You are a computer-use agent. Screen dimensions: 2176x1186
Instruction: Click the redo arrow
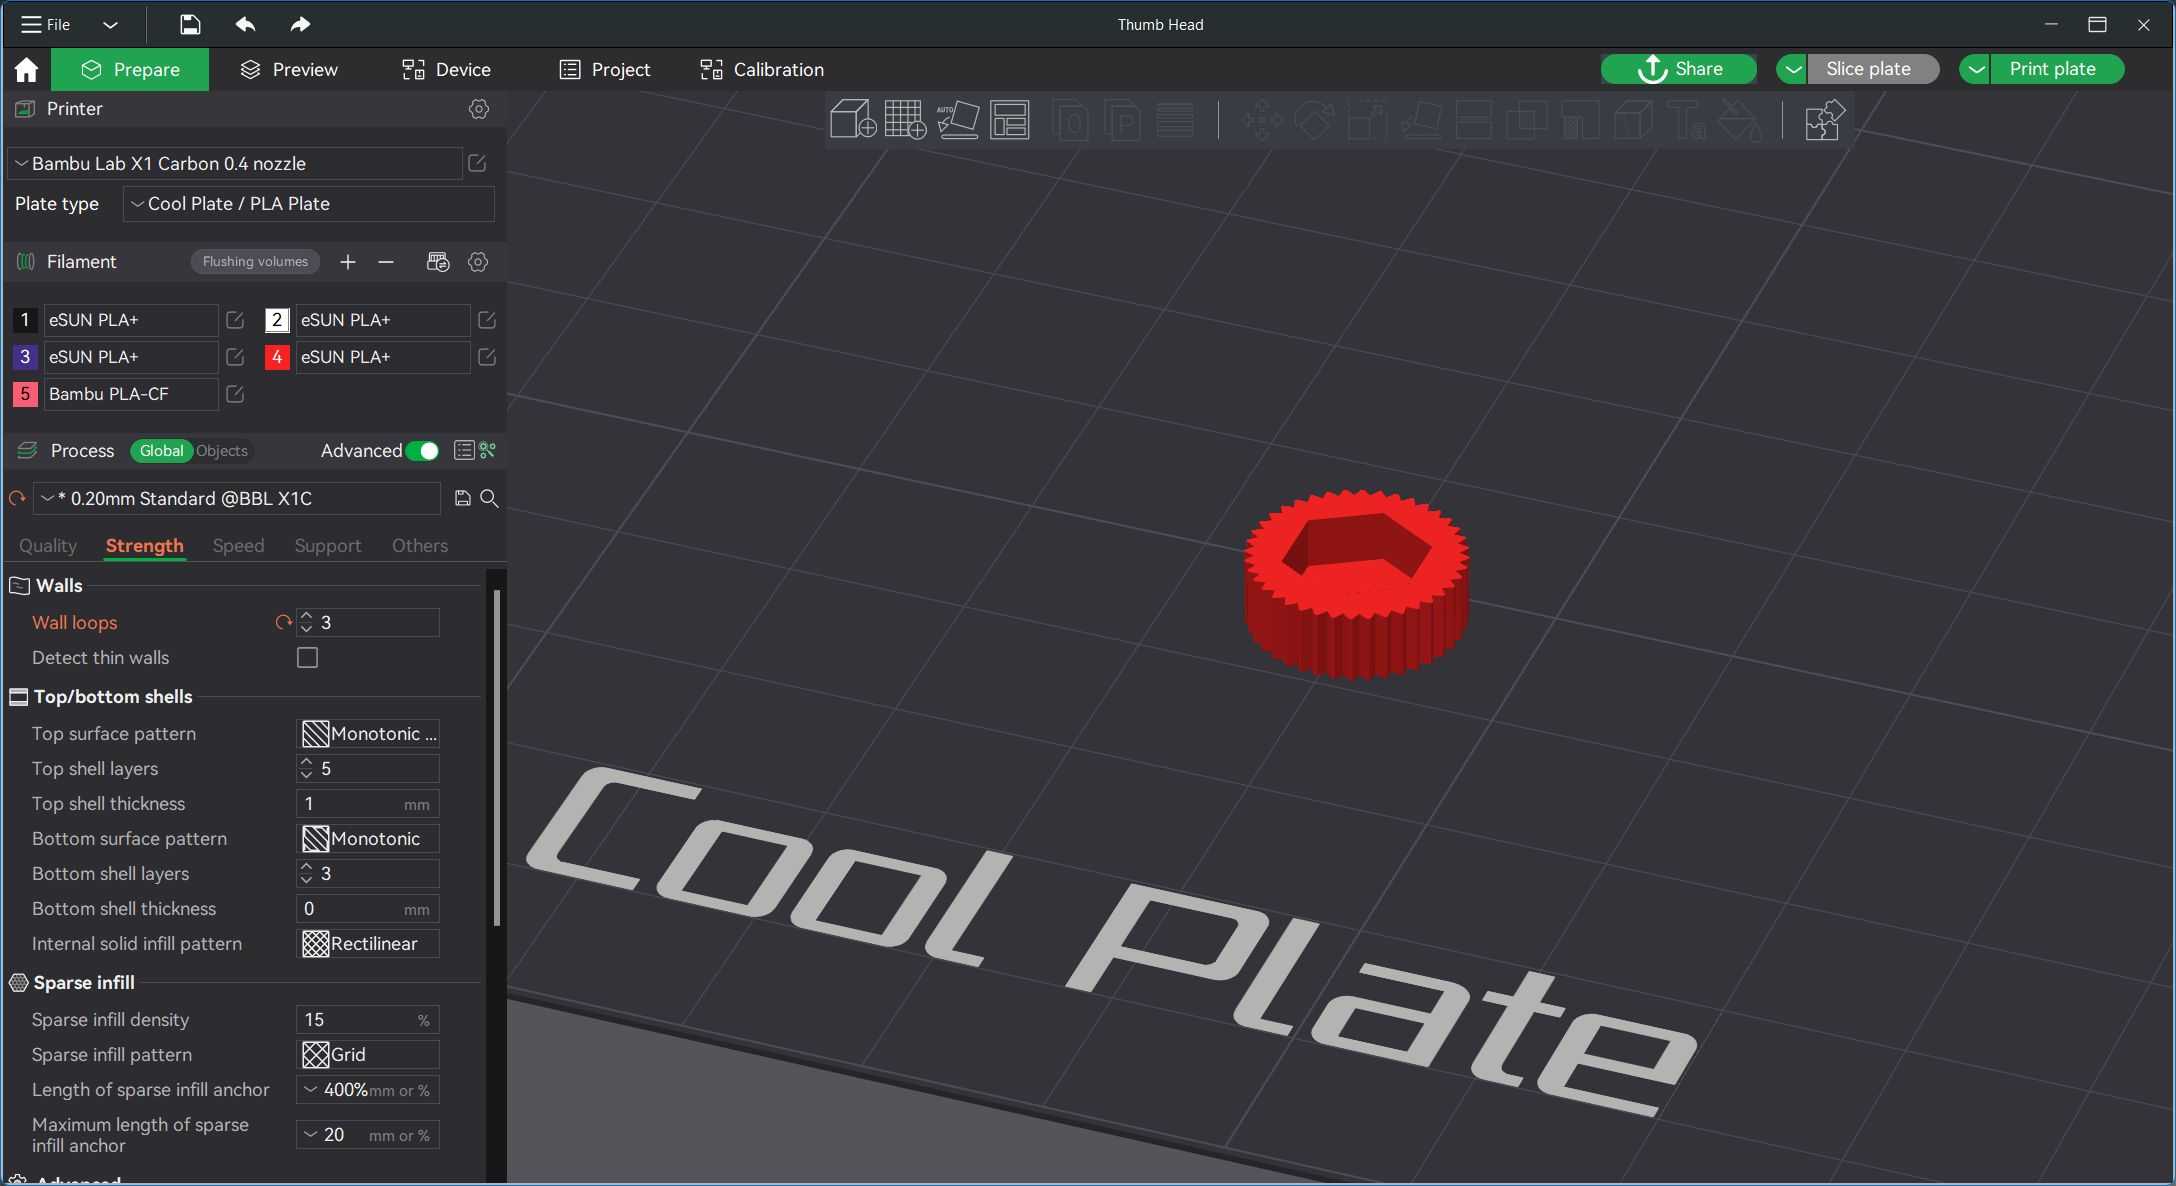coord(299,24)
